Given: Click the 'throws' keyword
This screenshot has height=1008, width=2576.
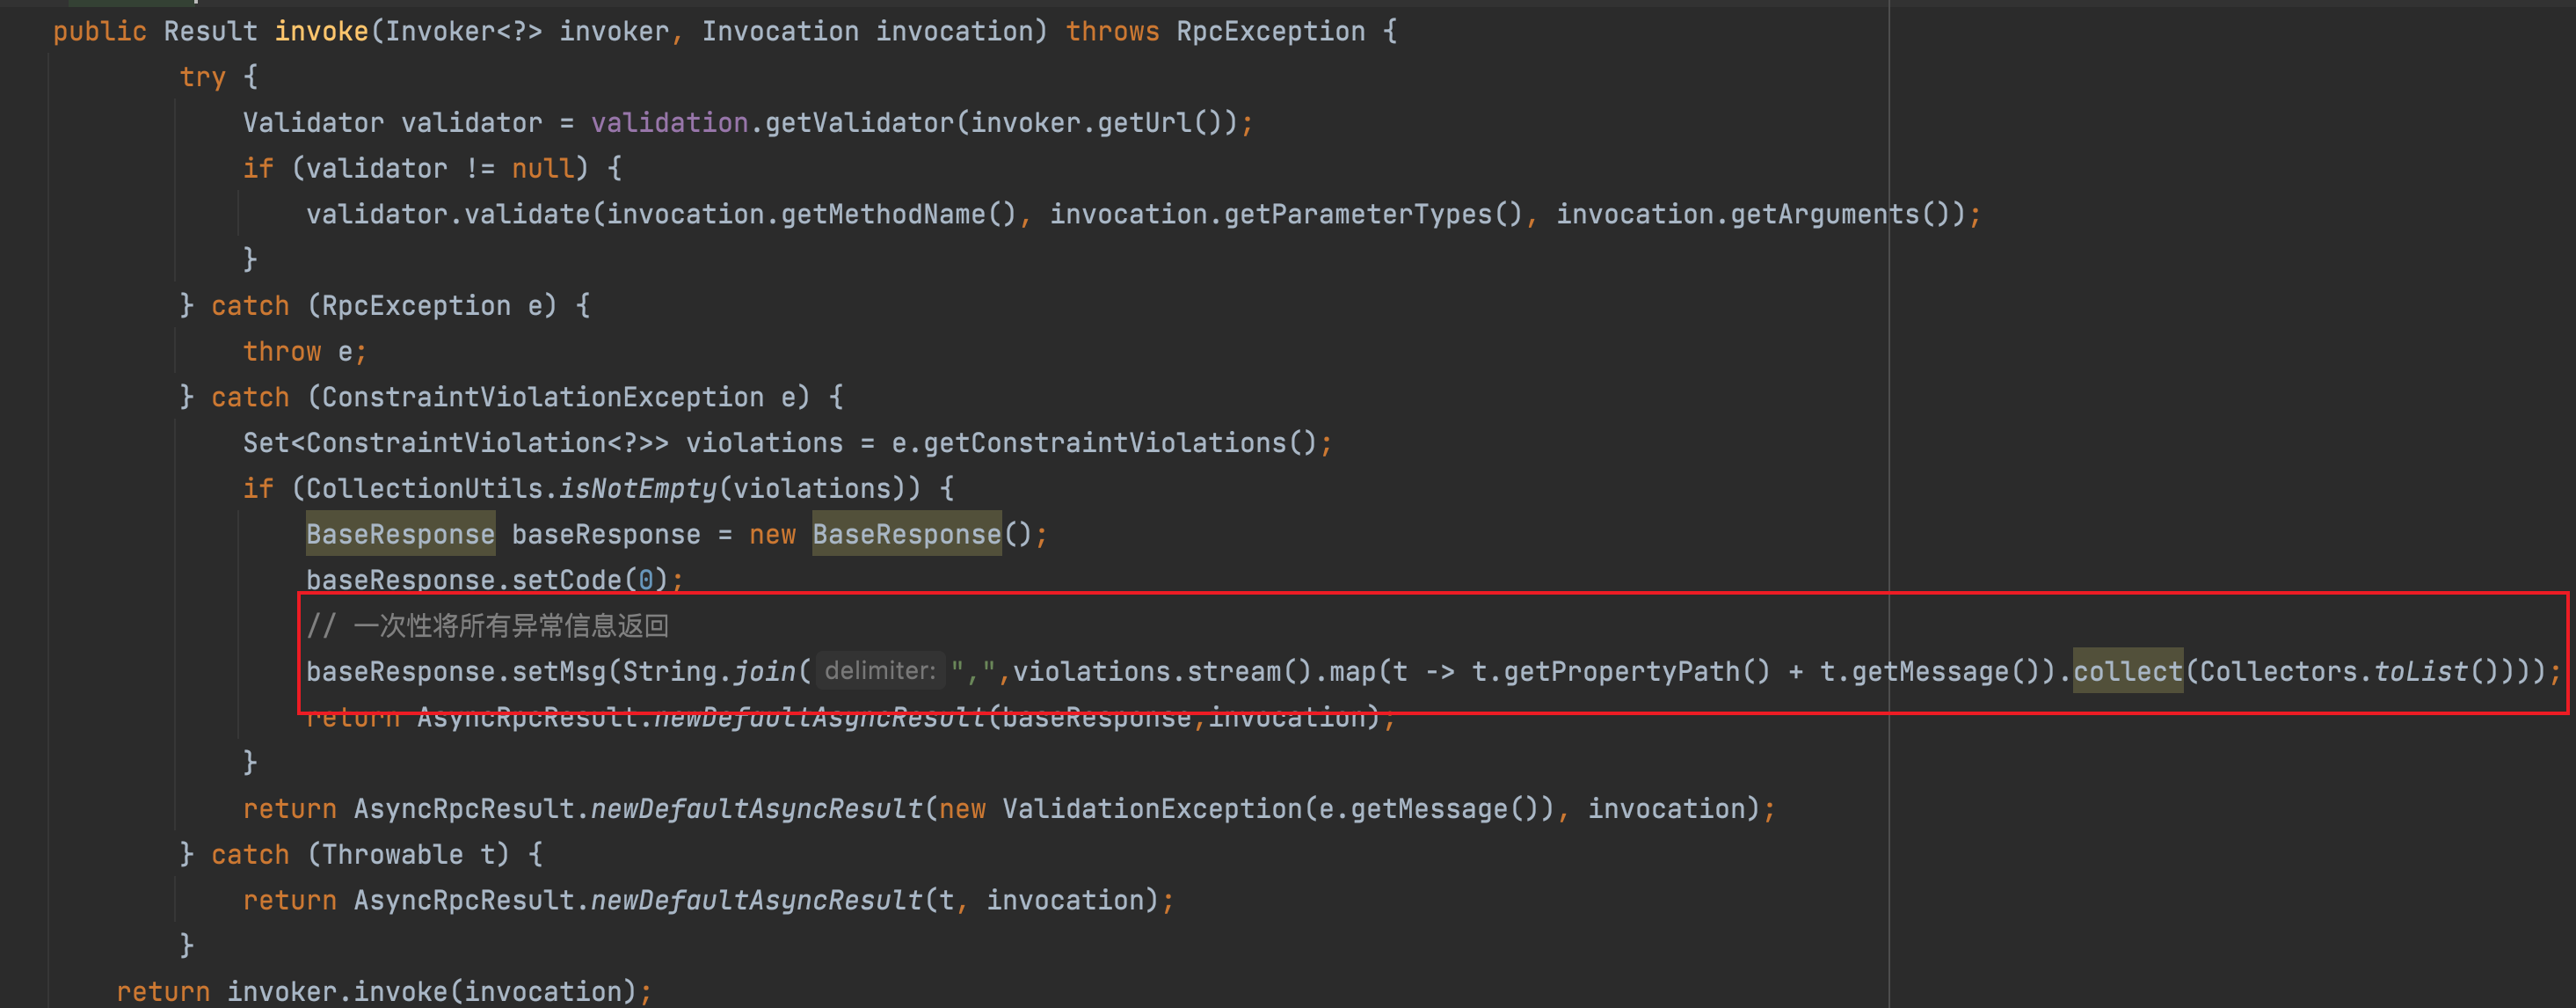Looking at the screenshot, I should (1112, 32).
